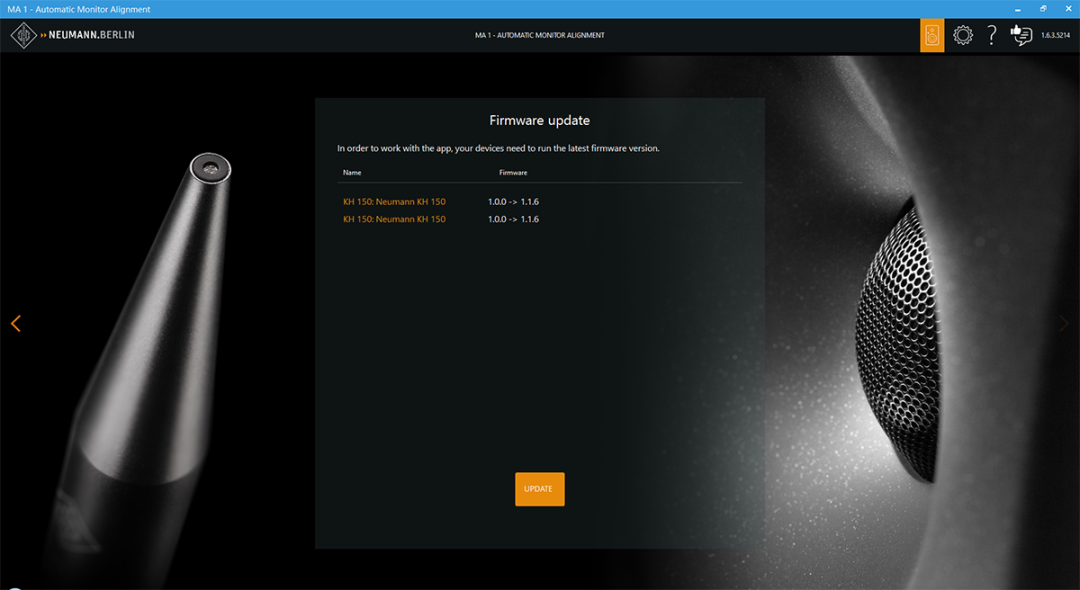1080x590 pixels.
Task: Click the Firmware update heading
Action: tap(539, 120)
